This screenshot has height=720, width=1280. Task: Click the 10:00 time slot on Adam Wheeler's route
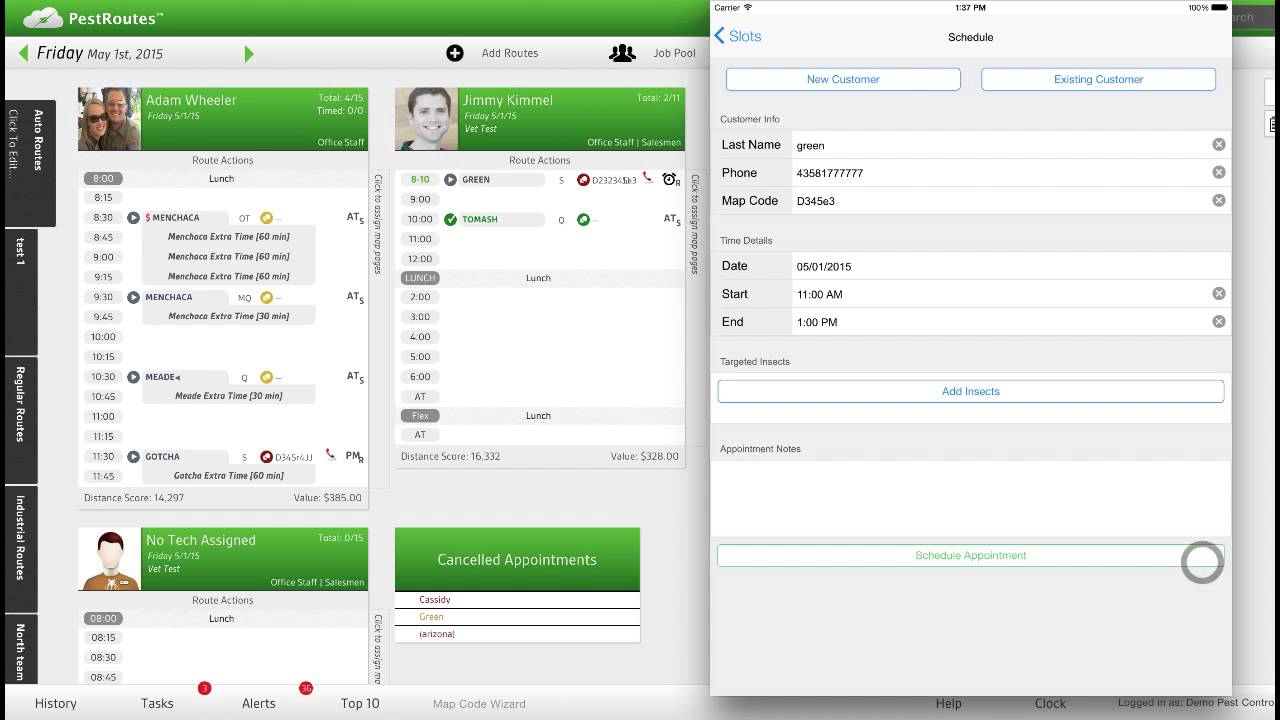(x=103, y=337)
